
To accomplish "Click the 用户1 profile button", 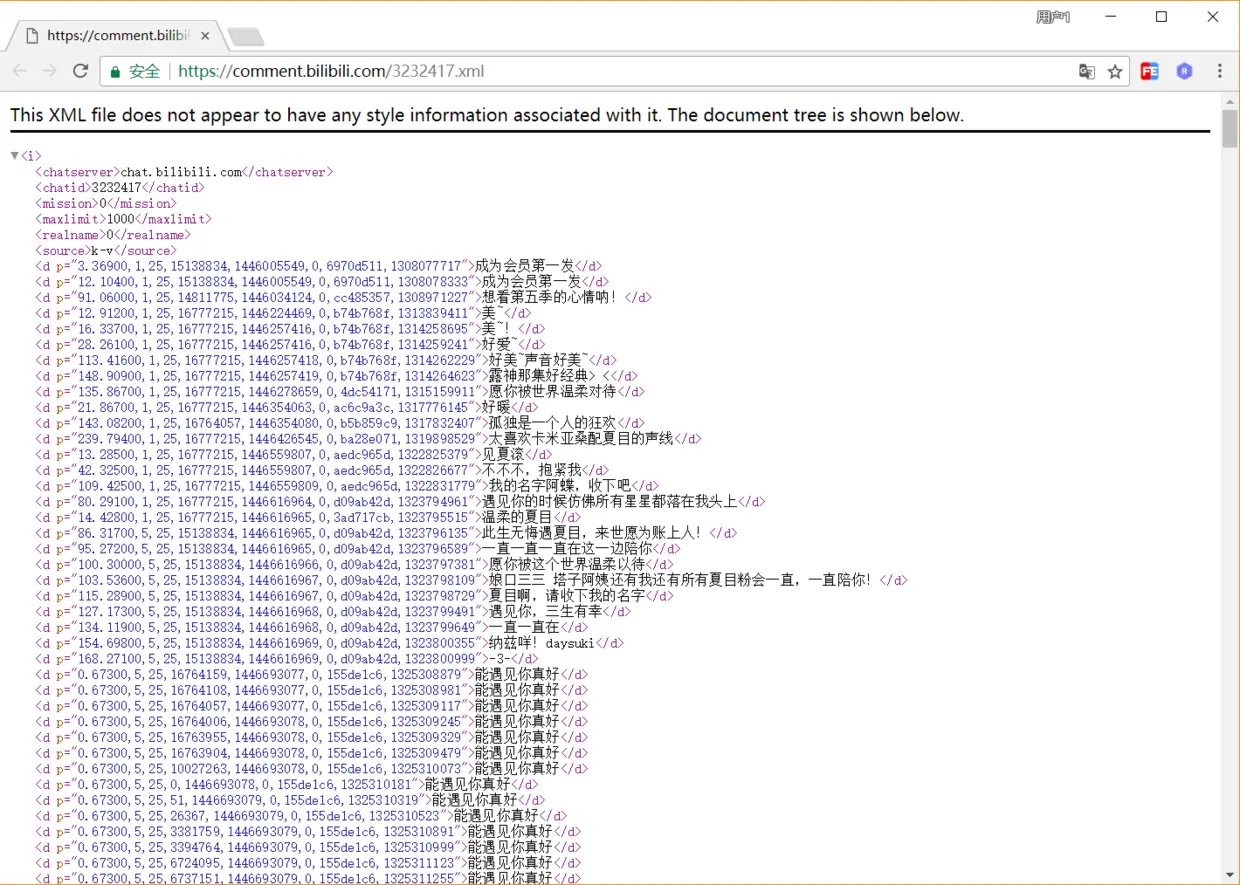I will 1053,17.
